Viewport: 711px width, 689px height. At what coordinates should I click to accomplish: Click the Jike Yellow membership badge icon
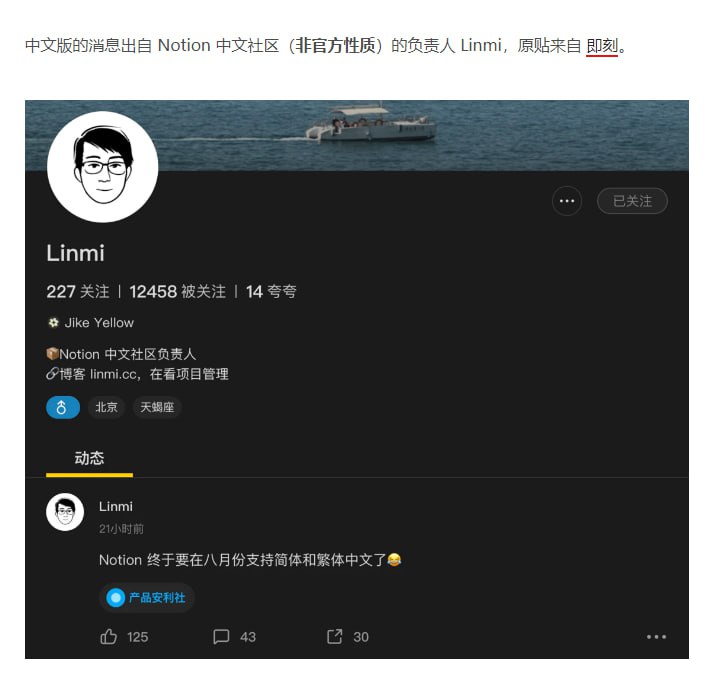(54, 323)
